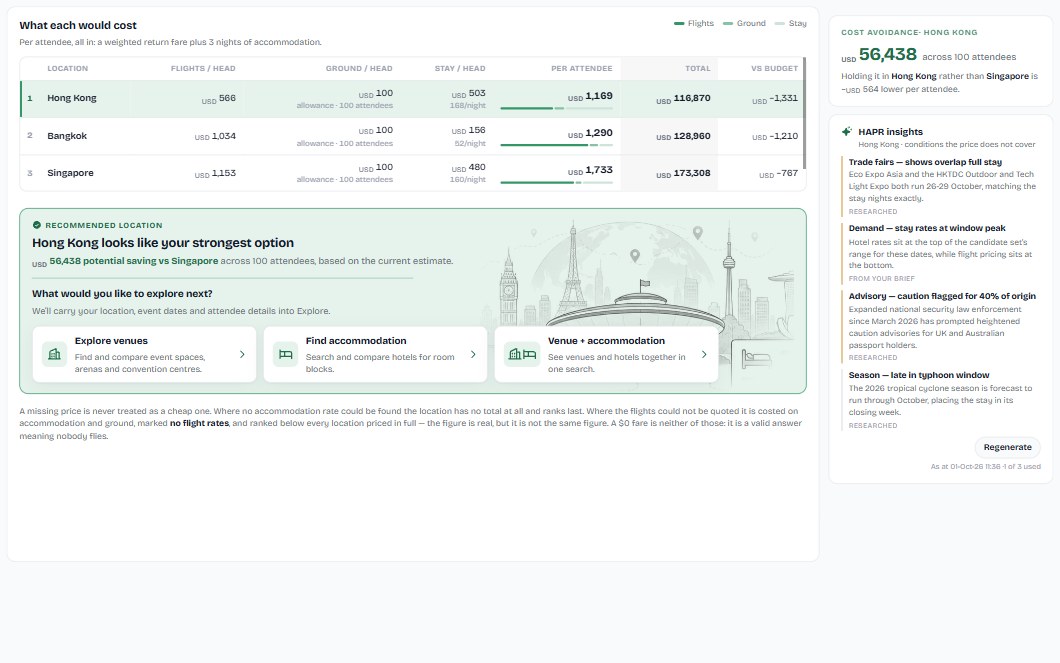Click the Trade fairs insight heading
The width and height of the screenshot is (1060, 663).
(x=925, y=162)
